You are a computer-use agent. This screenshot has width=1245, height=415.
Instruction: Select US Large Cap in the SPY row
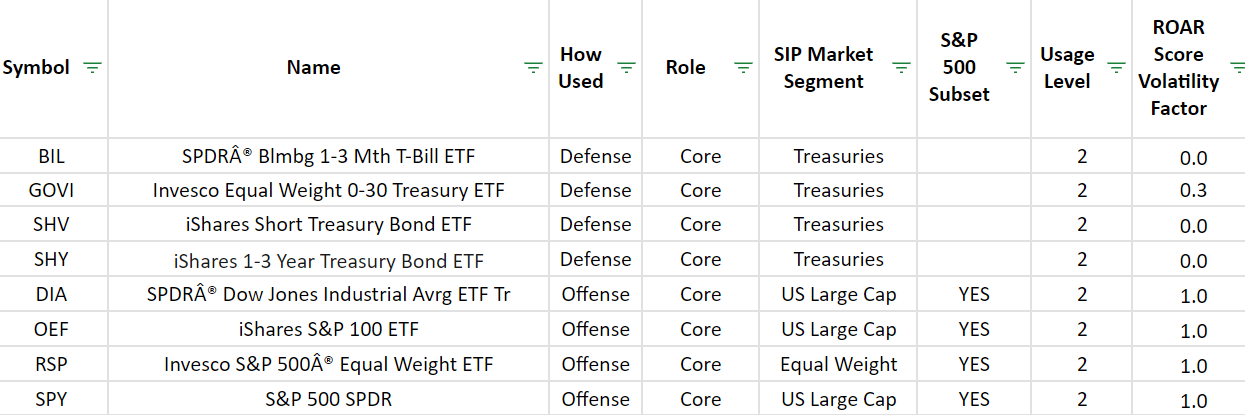click(x=839, y=399)
